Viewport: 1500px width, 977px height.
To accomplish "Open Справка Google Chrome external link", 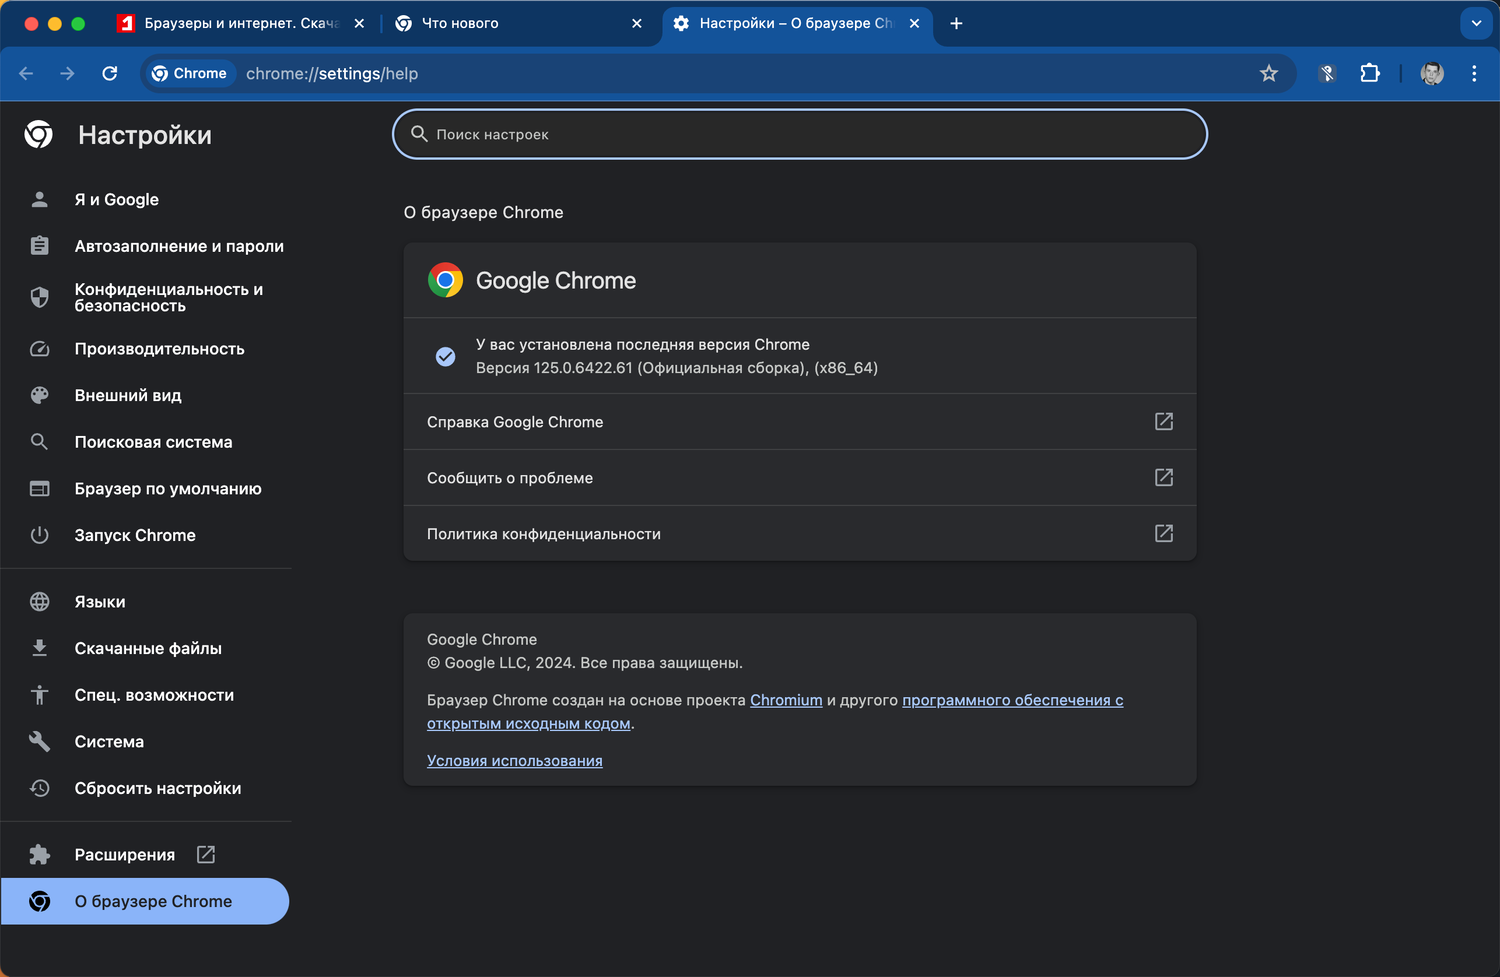I will tap(1164, 422).
